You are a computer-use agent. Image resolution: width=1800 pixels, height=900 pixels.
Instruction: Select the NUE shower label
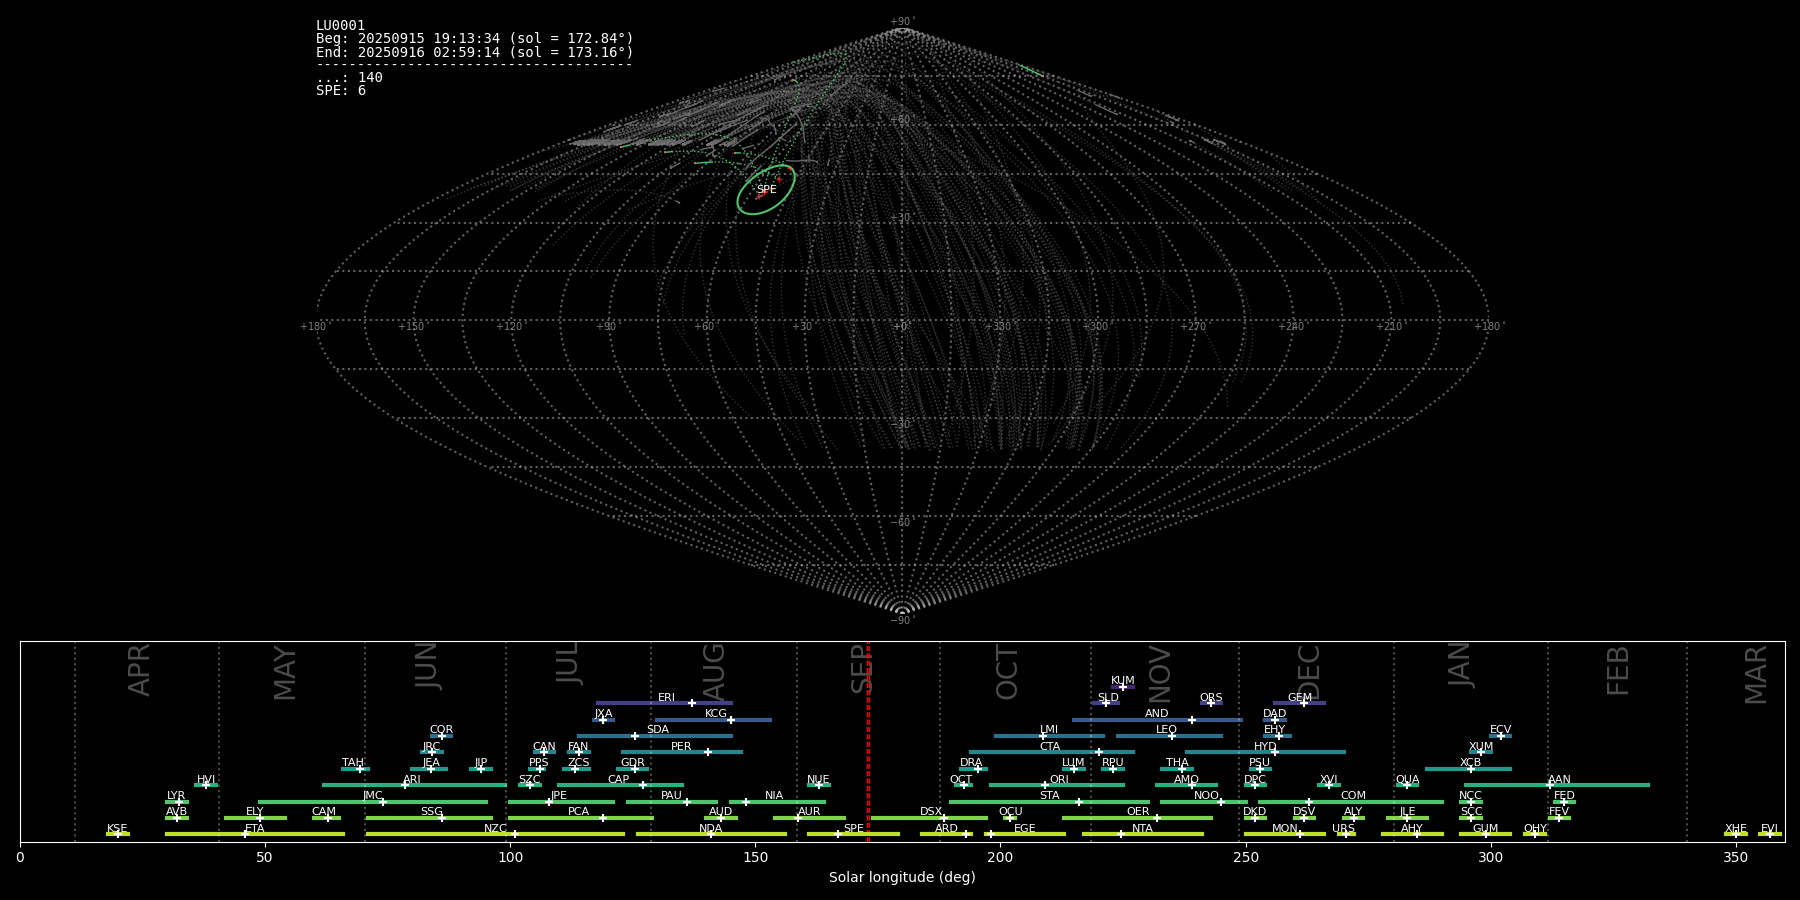[x=818, y=779]
